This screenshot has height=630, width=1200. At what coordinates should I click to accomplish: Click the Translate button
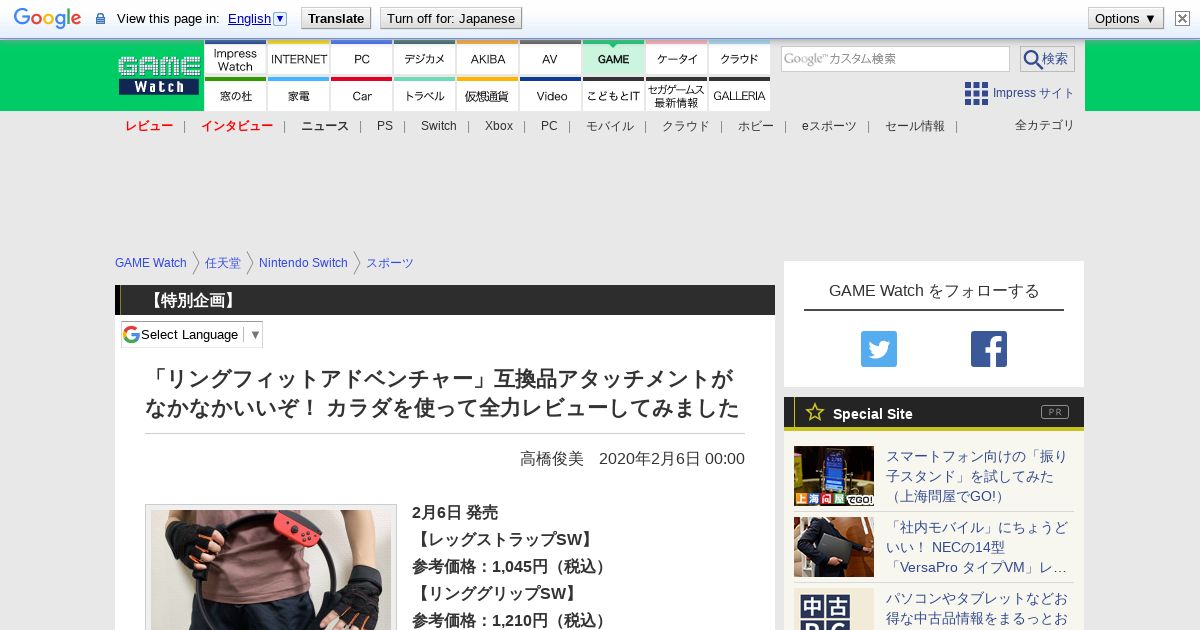[x=335, y=18]
